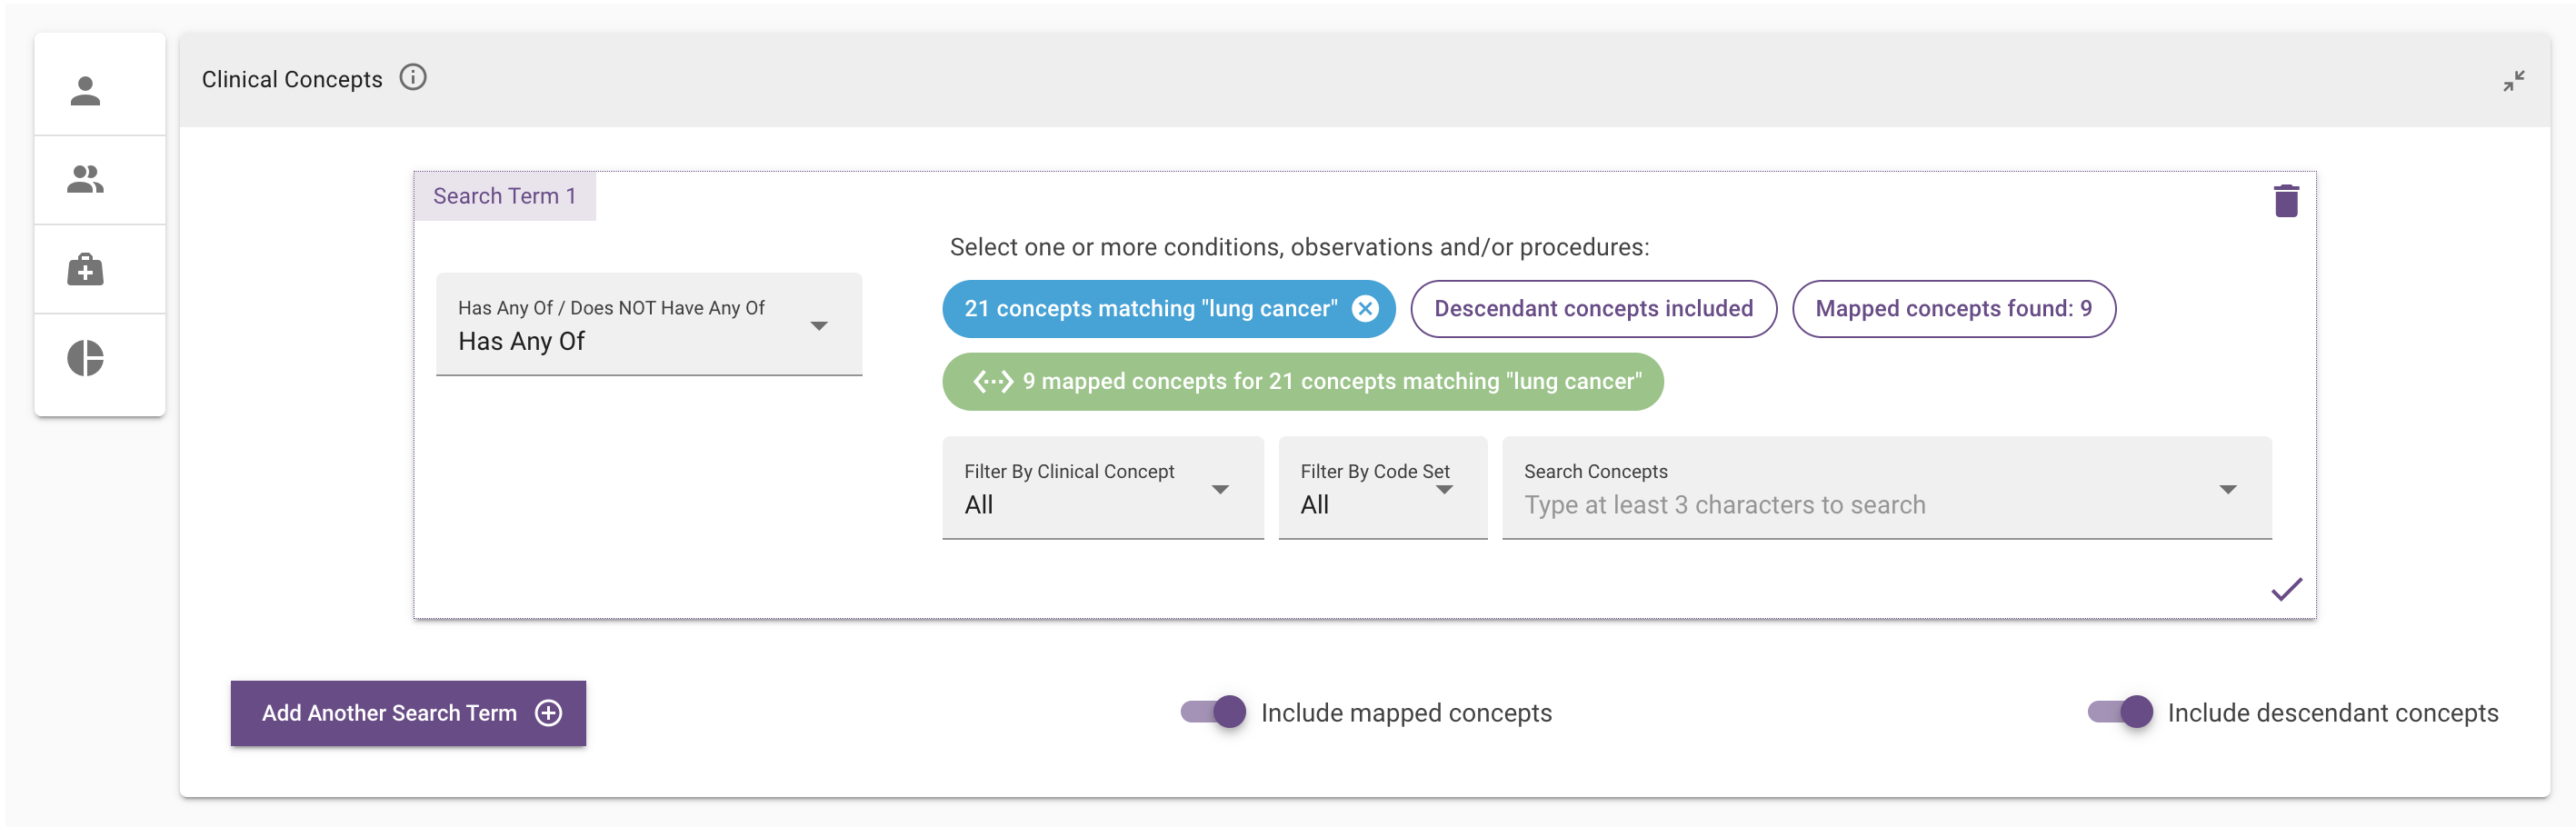The height and width of the screenshot is (827, 2576).
Task: Collapse the Clinical Concepts panel
Action: click(2513, 81)
